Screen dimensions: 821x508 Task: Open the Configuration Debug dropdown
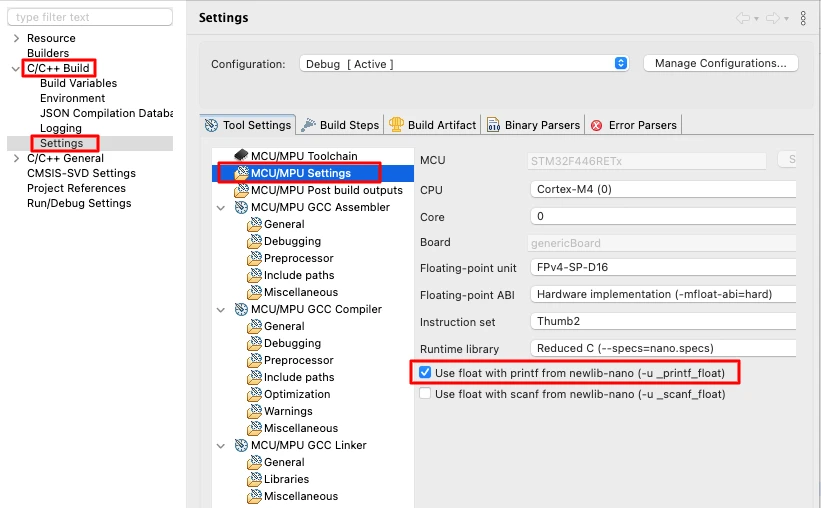(x=464, y=64)
